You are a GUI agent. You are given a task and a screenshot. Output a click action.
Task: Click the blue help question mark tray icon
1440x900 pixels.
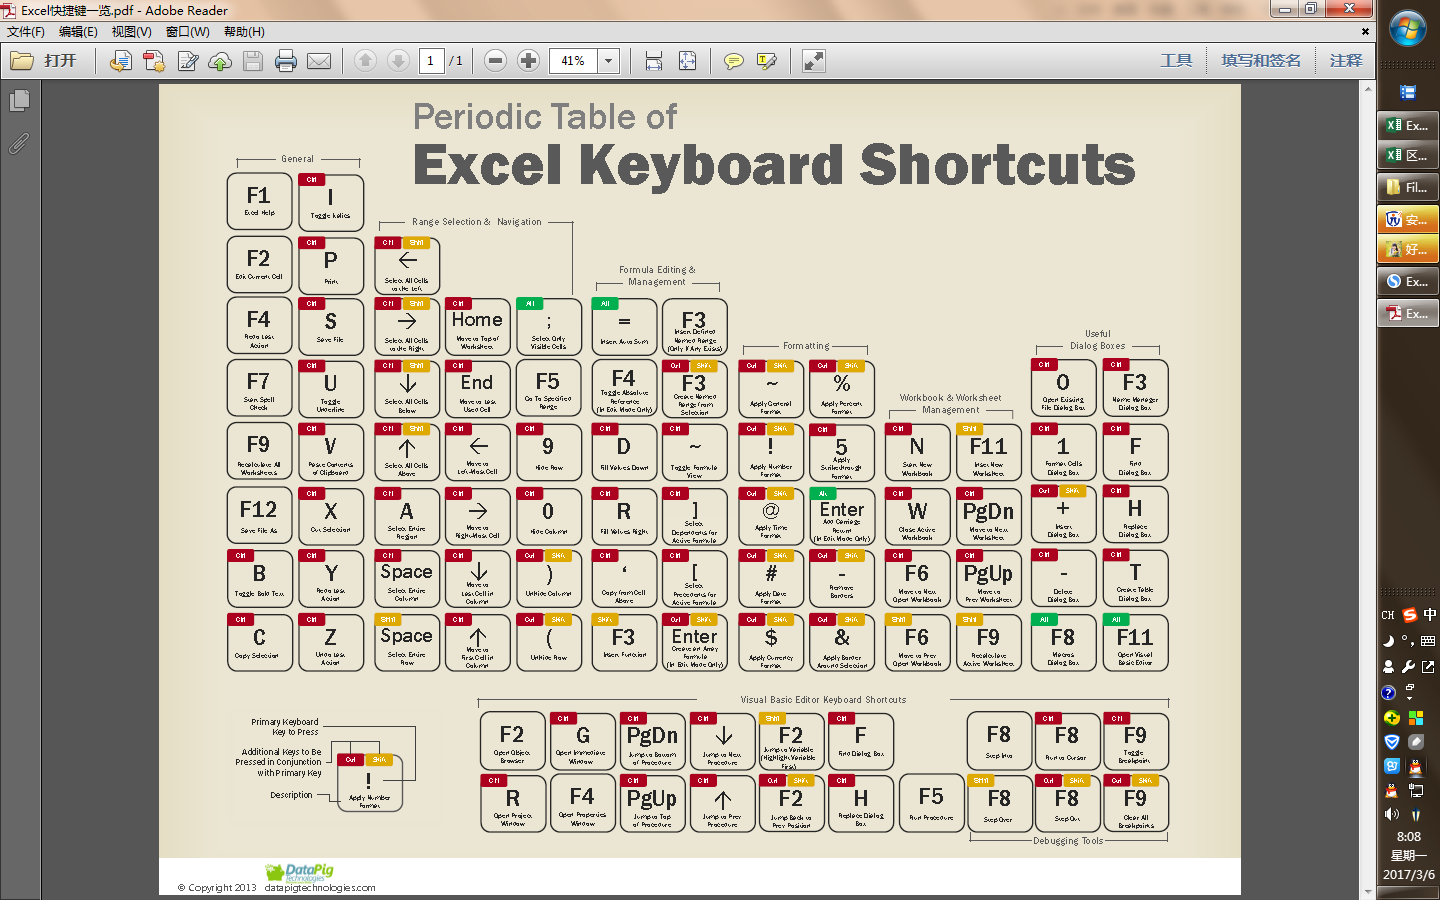[1388, 692]
